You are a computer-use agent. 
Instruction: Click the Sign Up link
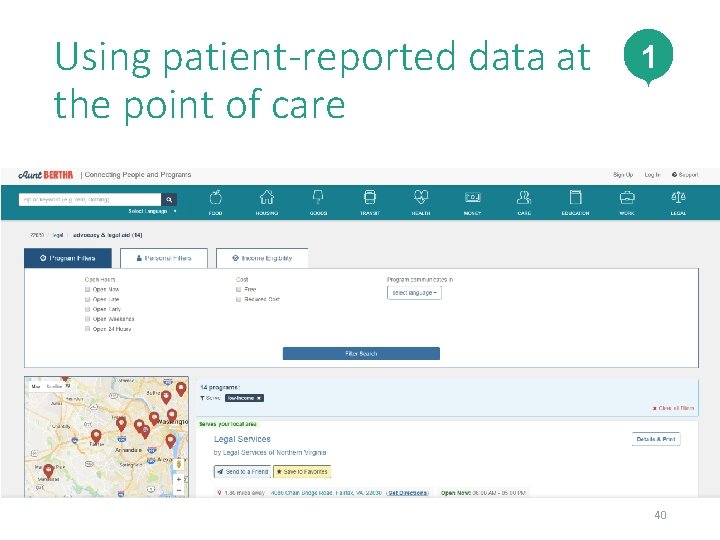623,174
